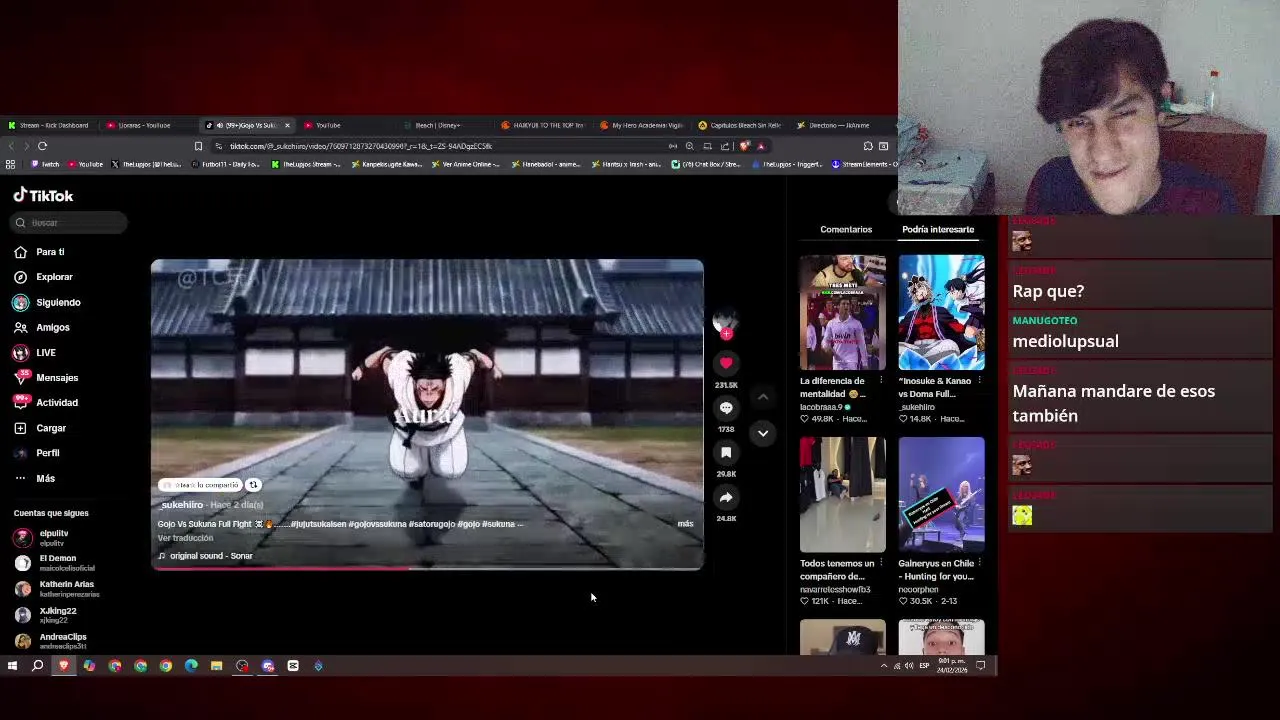Screen dimensions: 1280x720
Task: Go to the previous video with the up chevron
Action: [763, 397]
